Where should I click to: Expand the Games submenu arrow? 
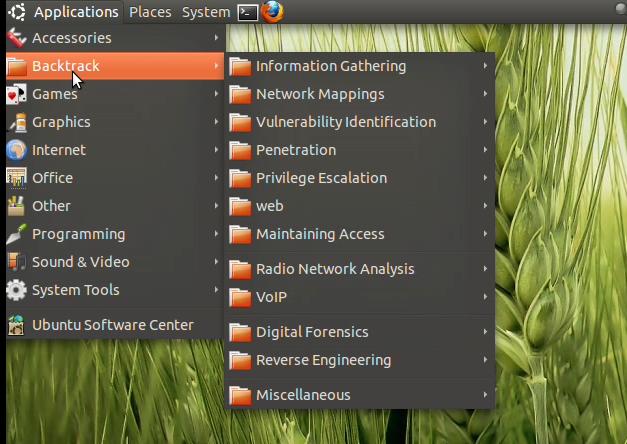(216, 94)
